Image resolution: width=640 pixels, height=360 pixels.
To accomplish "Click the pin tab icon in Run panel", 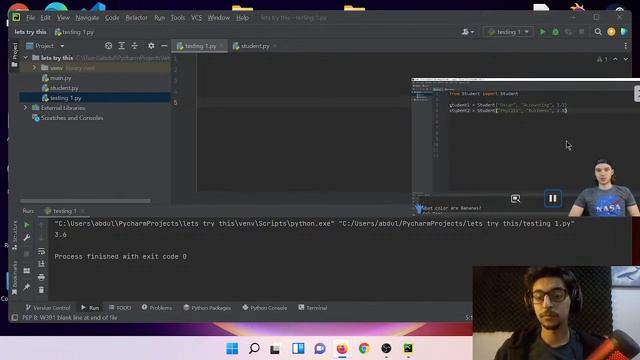I will tap(27, 287).
